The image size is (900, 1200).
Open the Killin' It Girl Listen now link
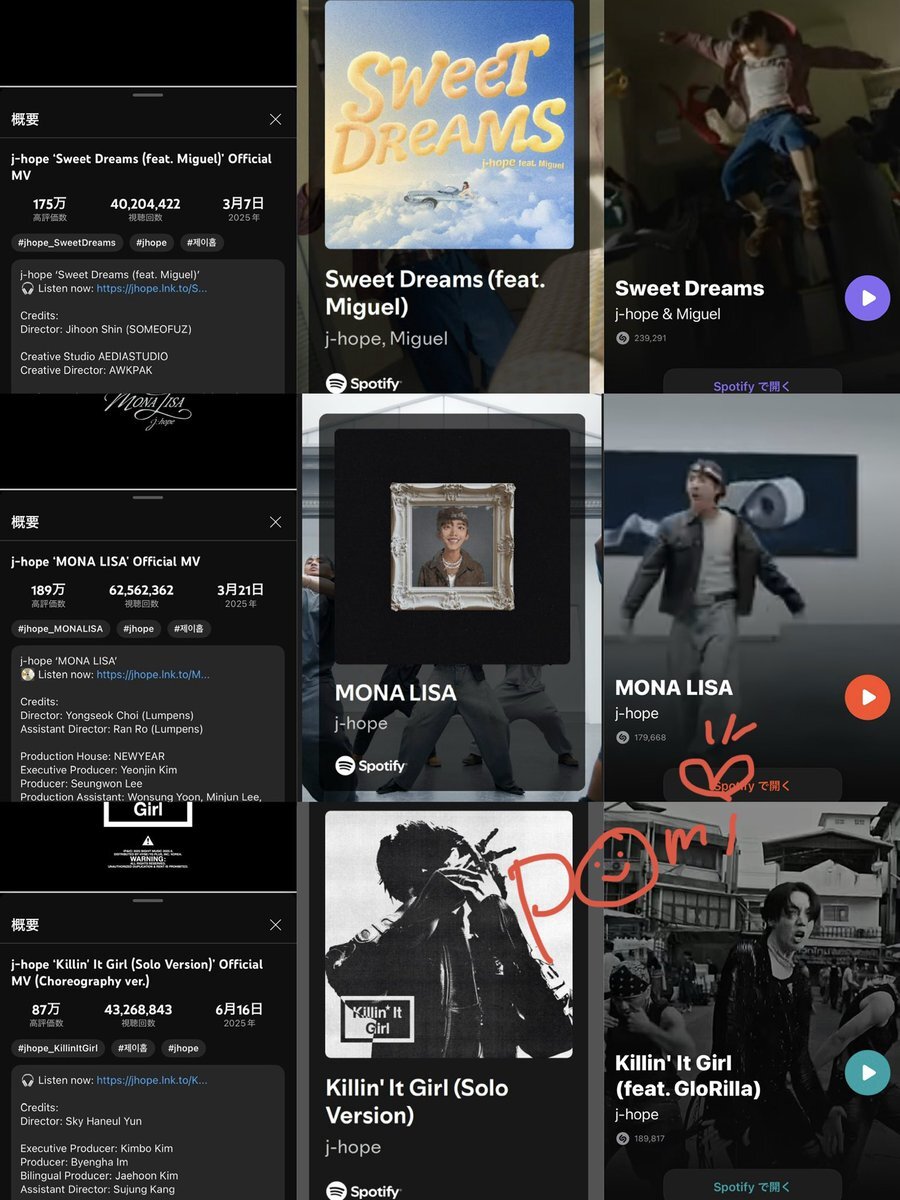point(152,1080)
